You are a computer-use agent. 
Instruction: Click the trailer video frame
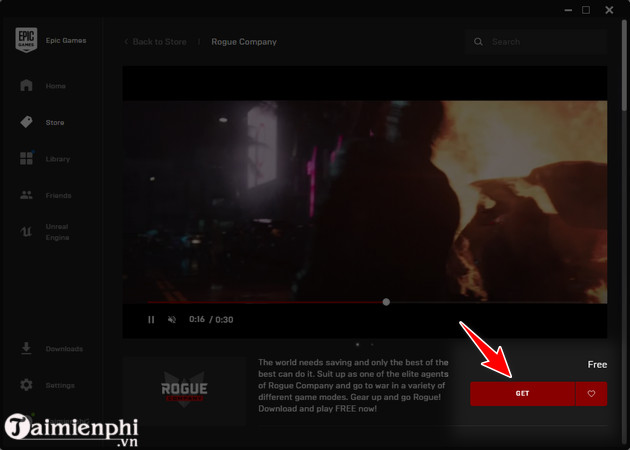coord(365,202)
